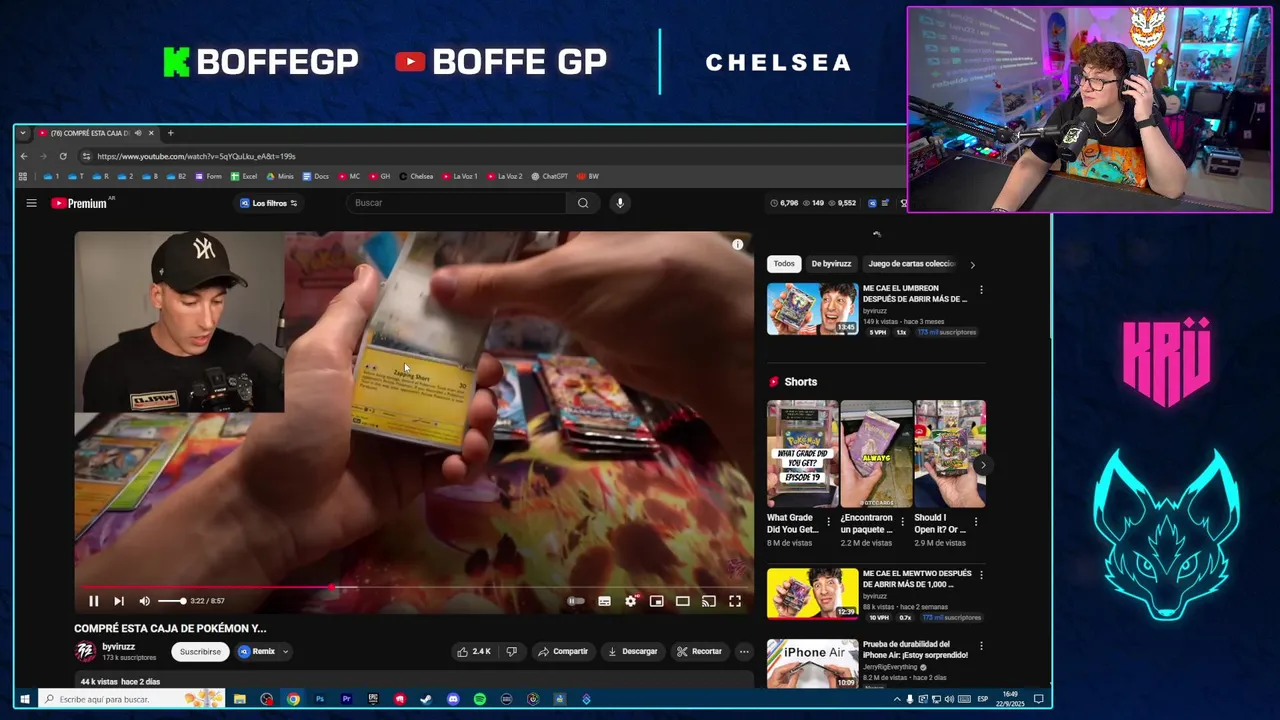This screenshot has width=1280, height=720.
Task: Open the byviruzz channel avatar
Action: pos(86,651)
